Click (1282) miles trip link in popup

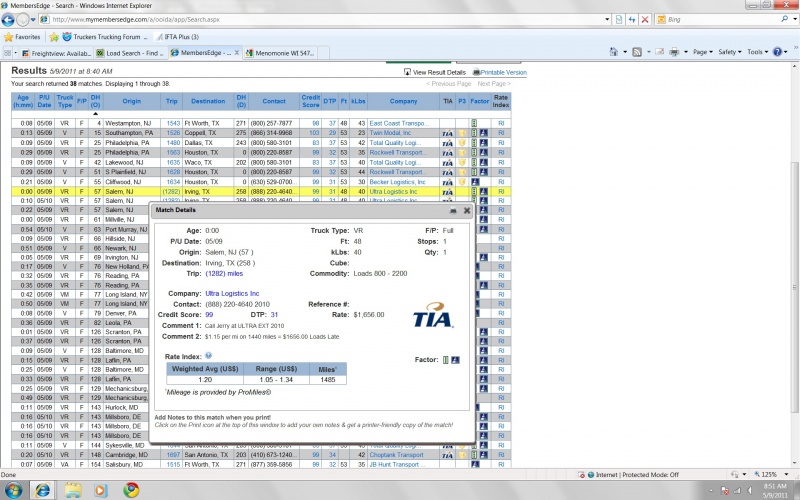tap(224, 273)
